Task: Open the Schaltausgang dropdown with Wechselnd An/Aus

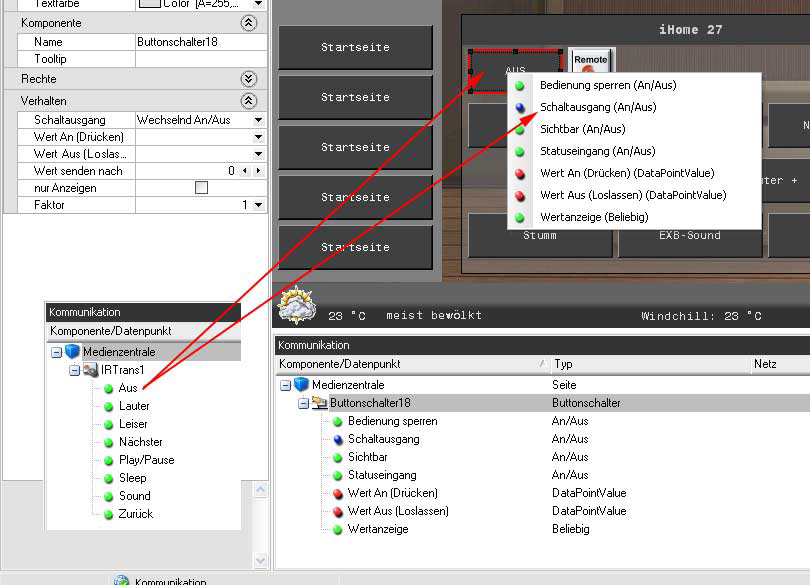Action: click(x=258, y=120)
